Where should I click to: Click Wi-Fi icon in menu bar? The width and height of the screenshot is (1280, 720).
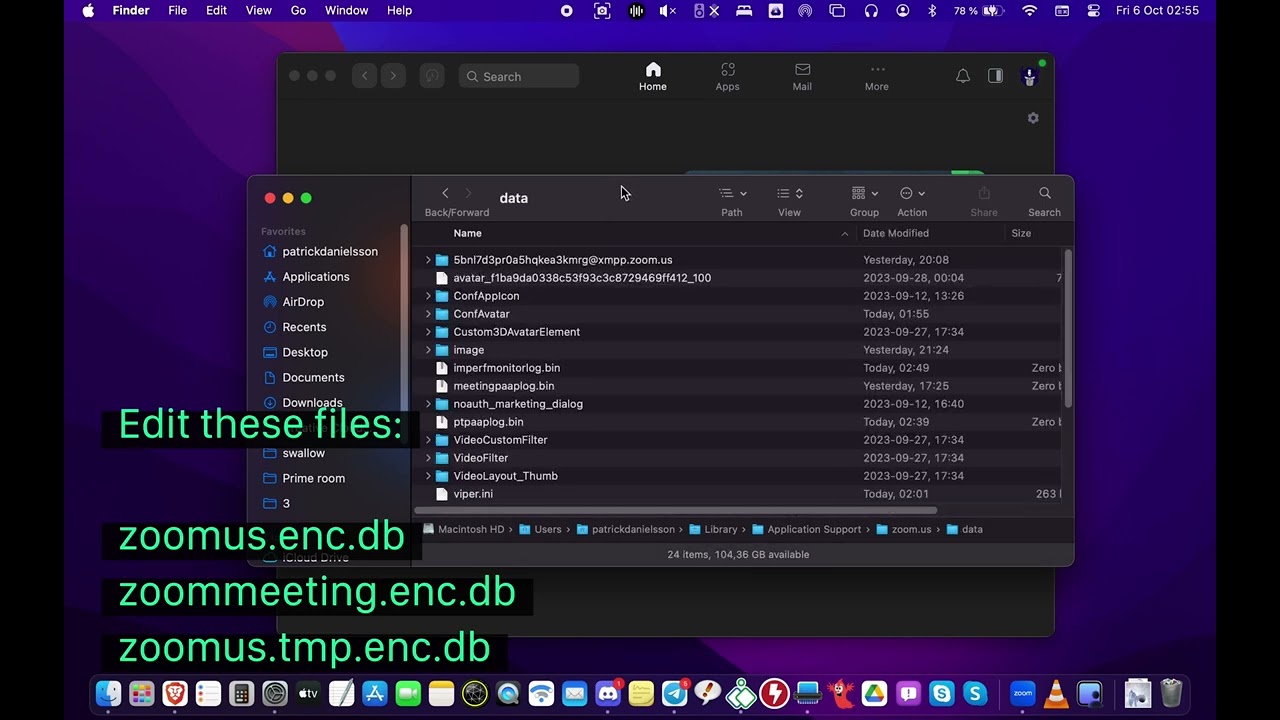(x=1030, y=10)
